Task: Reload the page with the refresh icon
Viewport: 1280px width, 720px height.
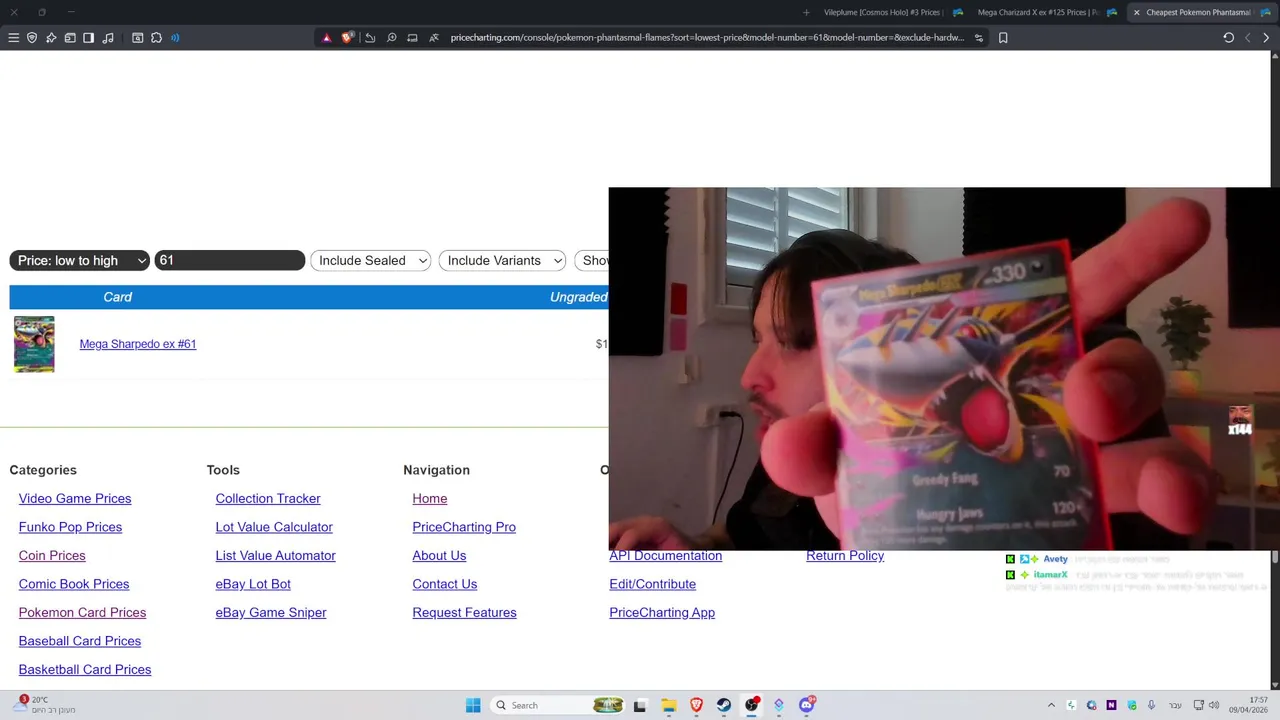Action: pyautogui.click(x=1228, y=38)
